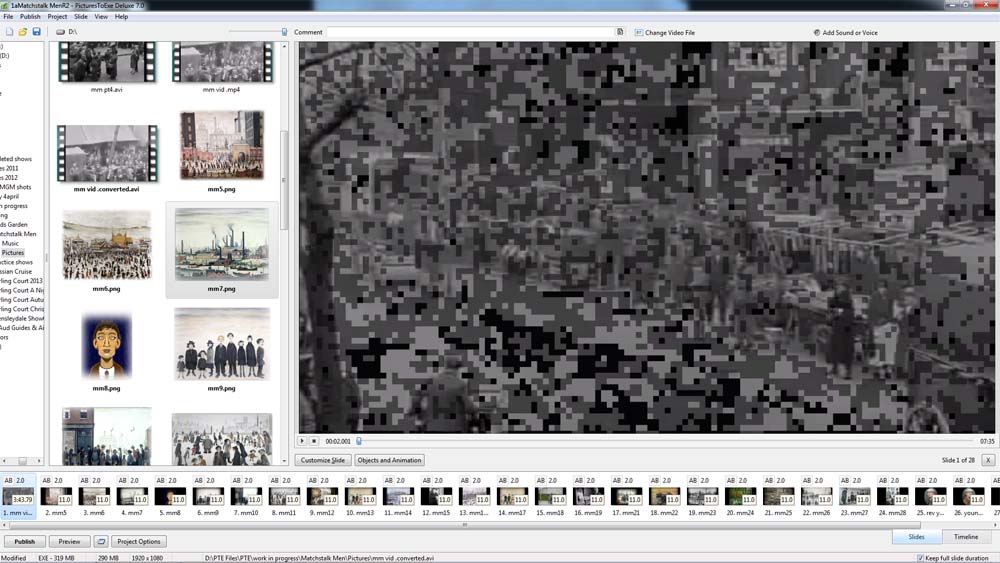
Task: Click the AB transition icon on slide 5 mm8
Action: coord(161,480)
